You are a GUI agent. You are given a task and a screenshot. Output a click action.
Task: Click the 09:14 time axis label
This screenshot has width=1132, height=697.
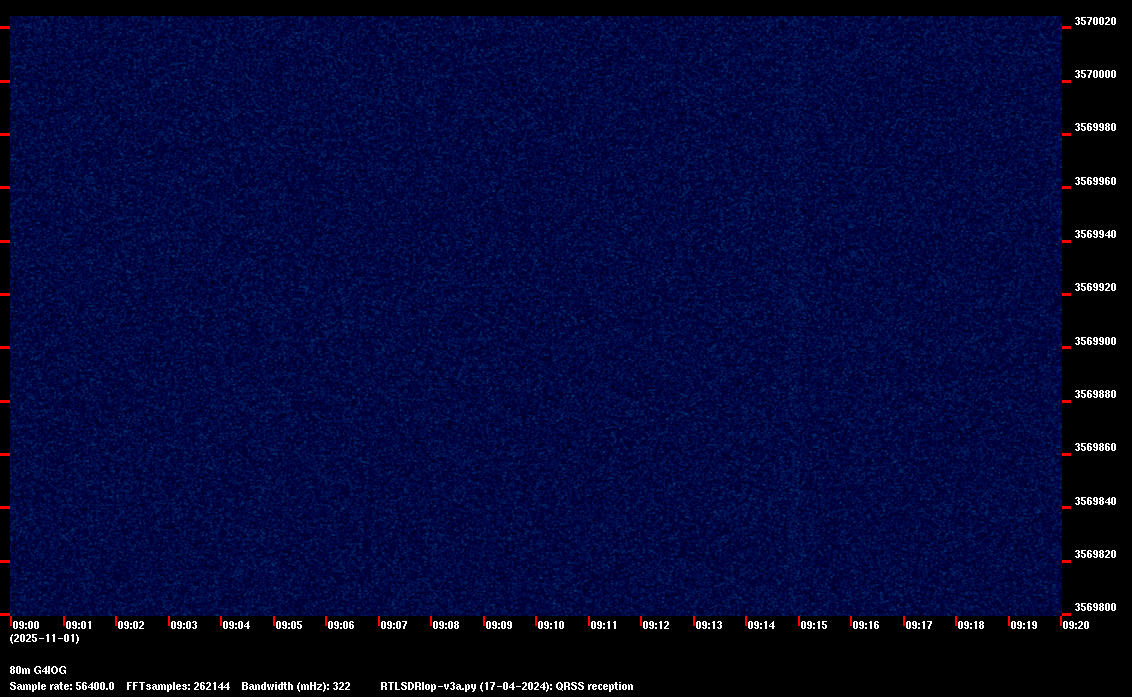tap(761, 625)
